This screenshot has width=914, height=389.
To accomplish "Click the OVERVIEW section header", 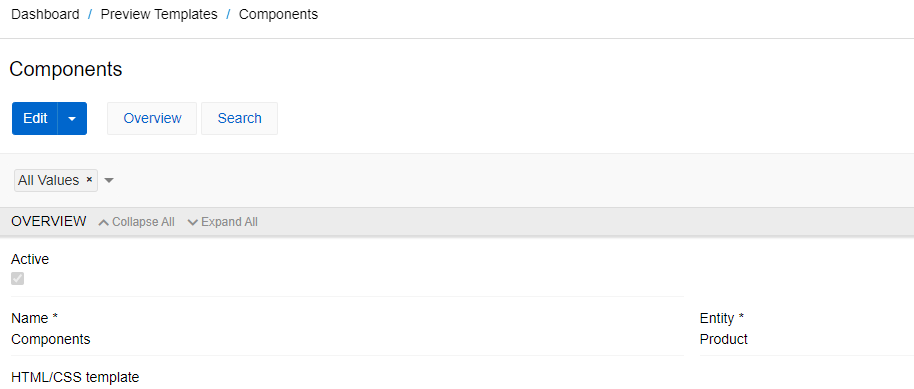I will (x=49, y=222).
